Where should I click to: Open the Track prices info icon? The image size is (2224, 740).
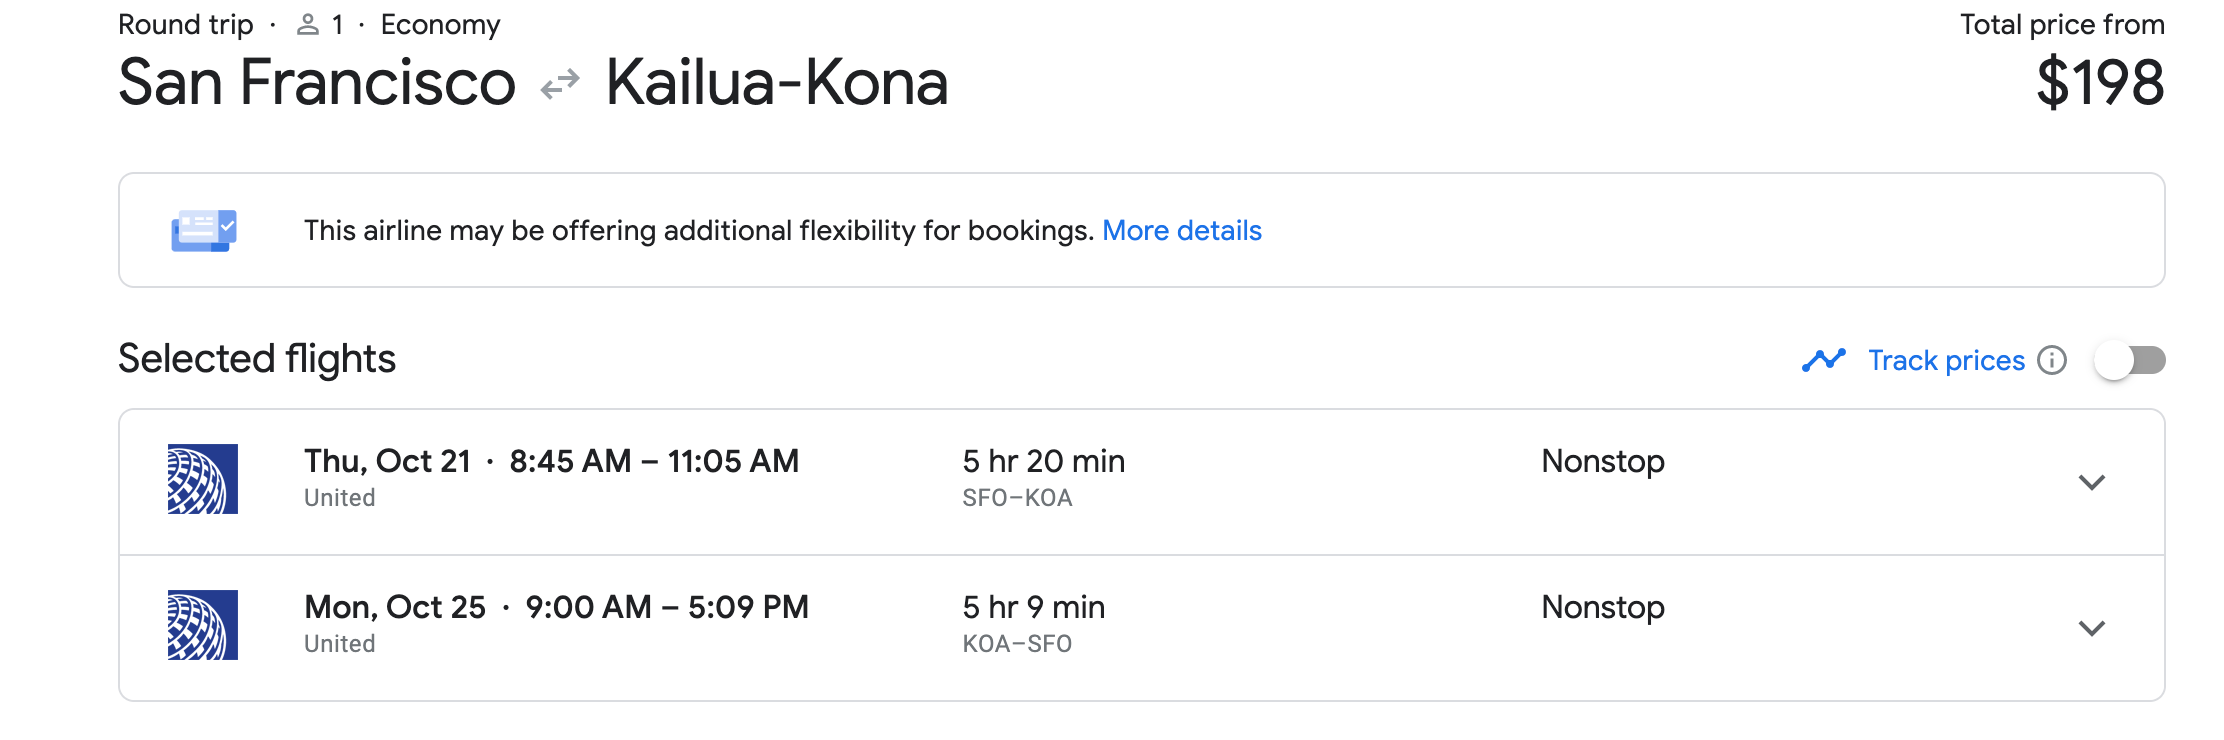pyautogui.click(x=2052, y=360)
